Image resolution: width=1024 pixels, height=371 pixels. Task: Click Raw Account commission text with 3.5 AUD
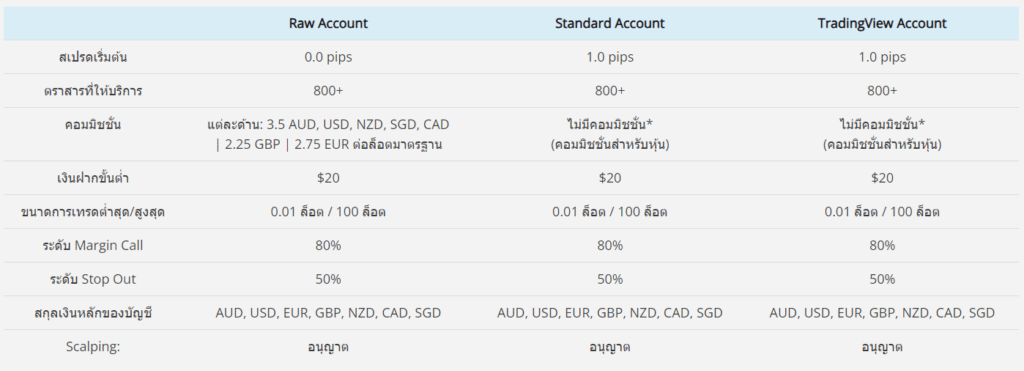pyautogui.click(x=328, y=135)
